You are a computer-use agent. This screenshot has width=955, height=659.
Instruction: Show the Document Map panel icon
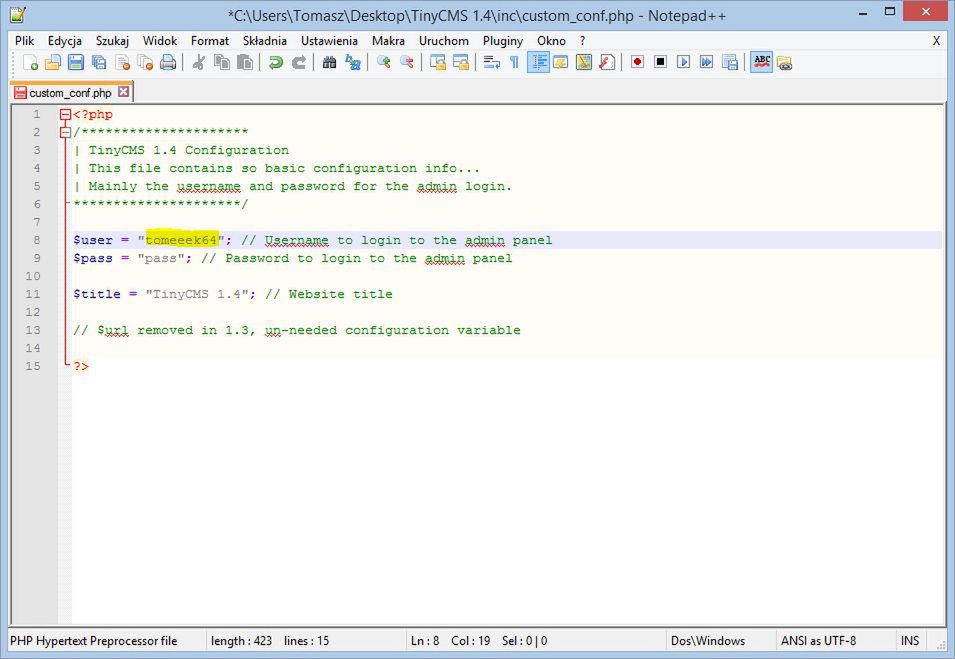(x=583, y=62)
